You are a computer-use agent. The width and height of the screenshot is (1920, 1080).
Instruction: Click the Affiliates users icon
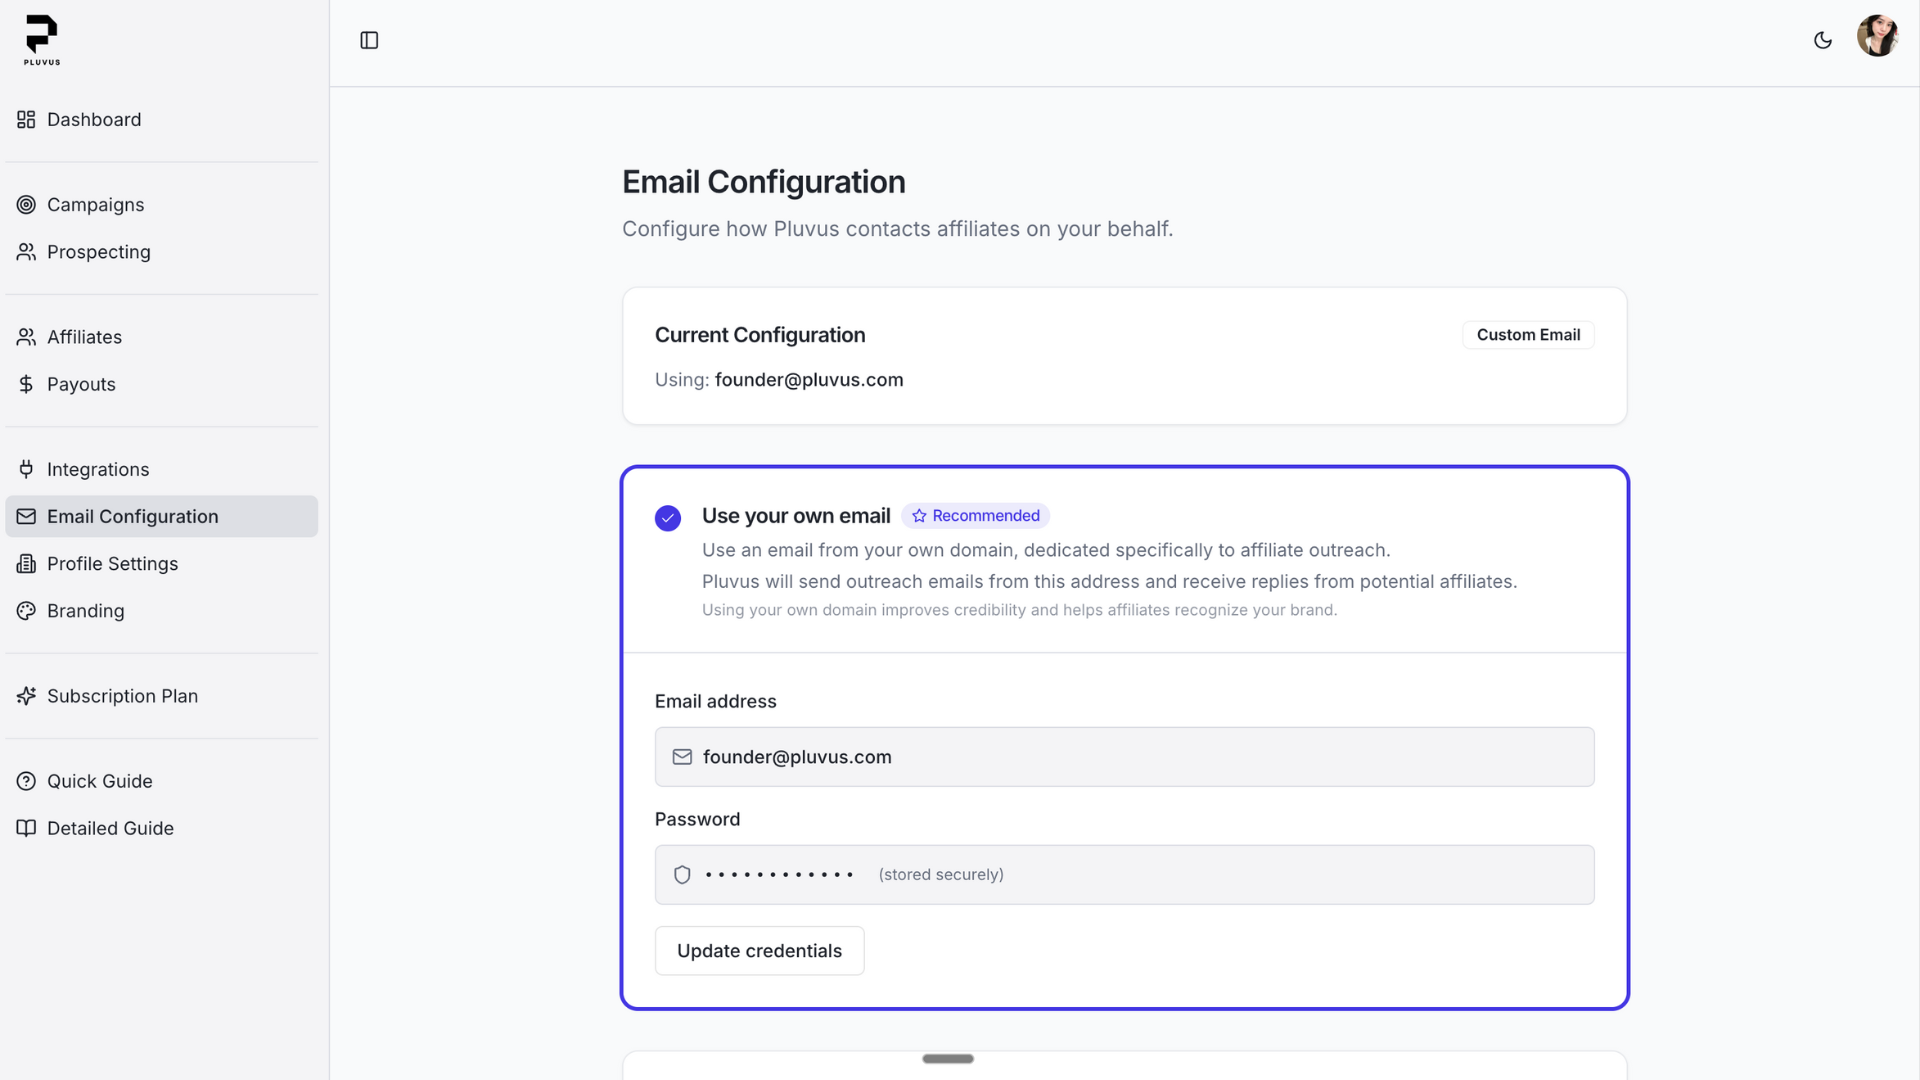click(x=26, y=337)
